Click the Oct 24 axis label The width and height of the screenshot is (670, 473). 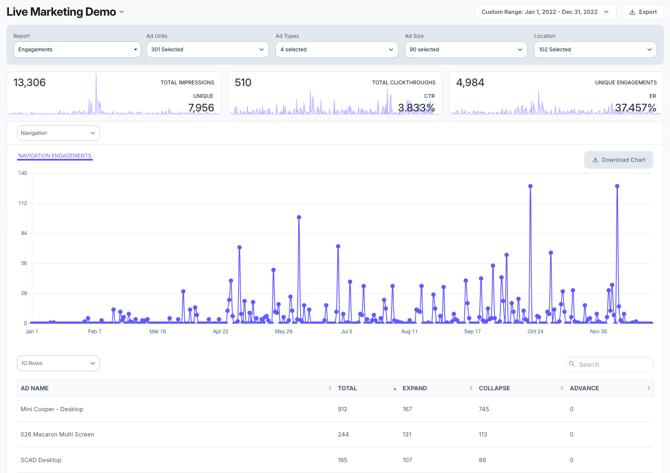click(x=535, y=331)
